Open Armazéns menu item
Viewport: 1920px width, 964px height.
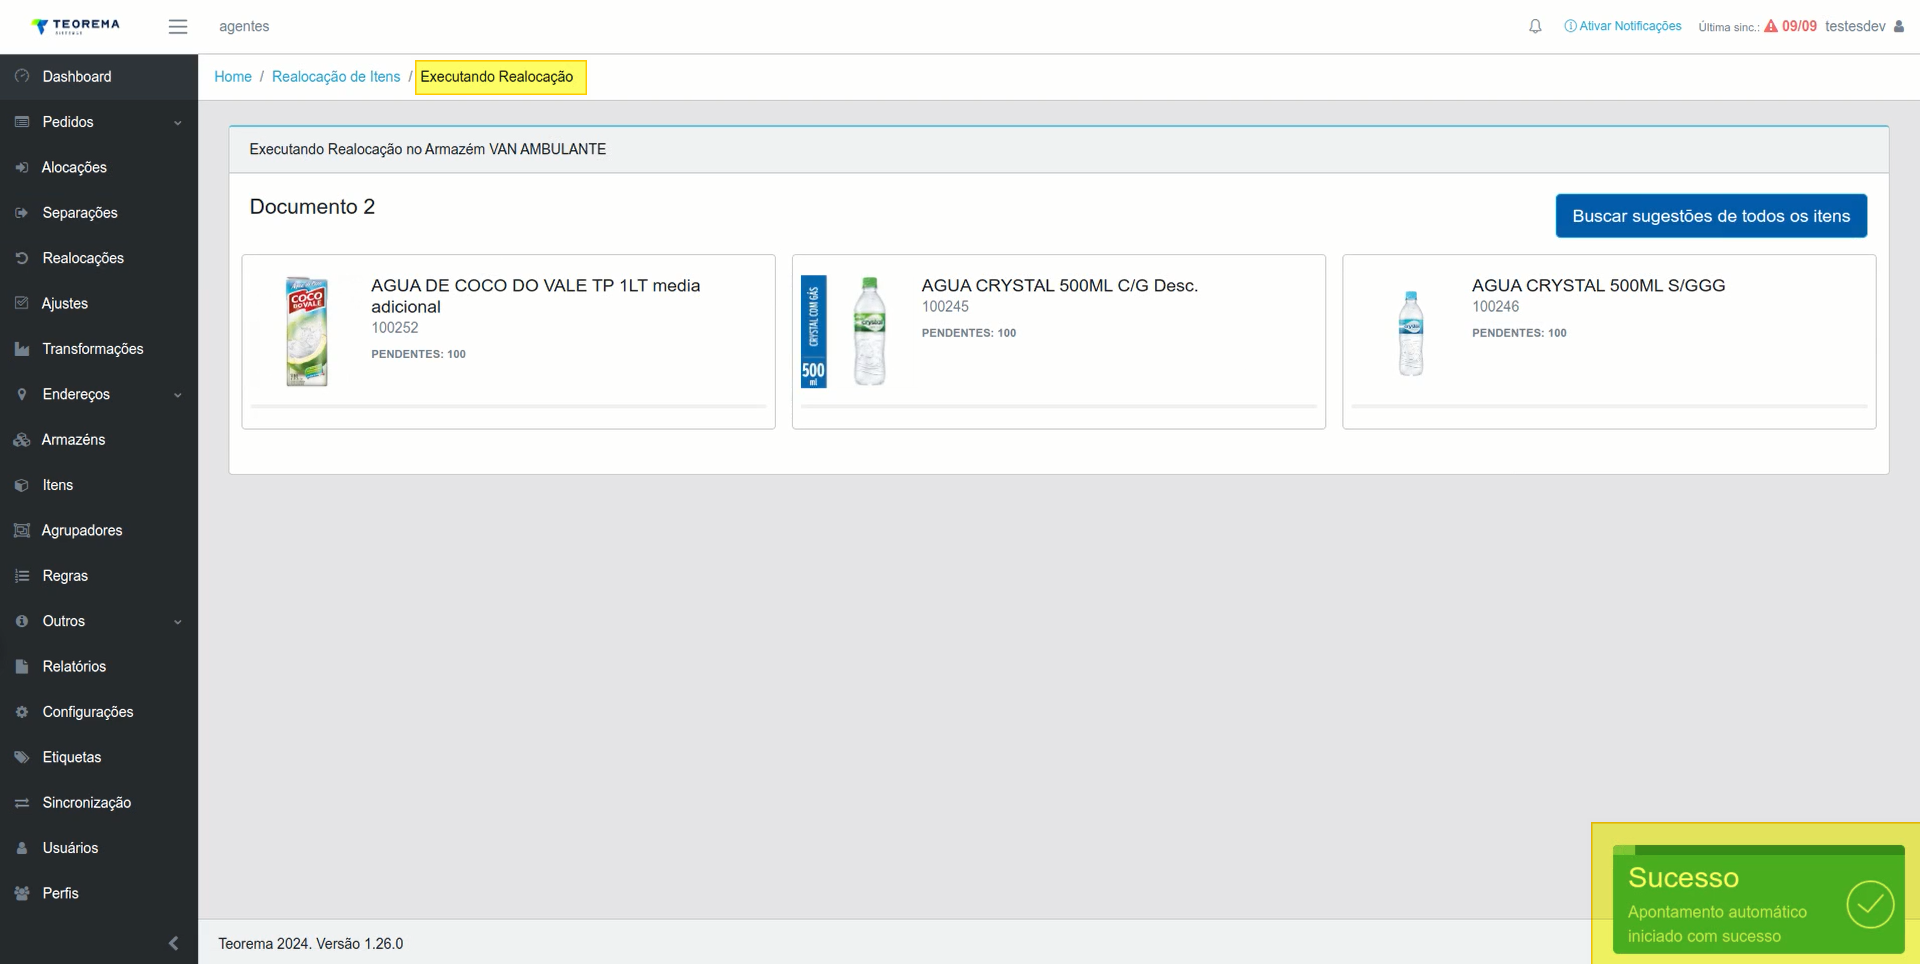(99, 440)
